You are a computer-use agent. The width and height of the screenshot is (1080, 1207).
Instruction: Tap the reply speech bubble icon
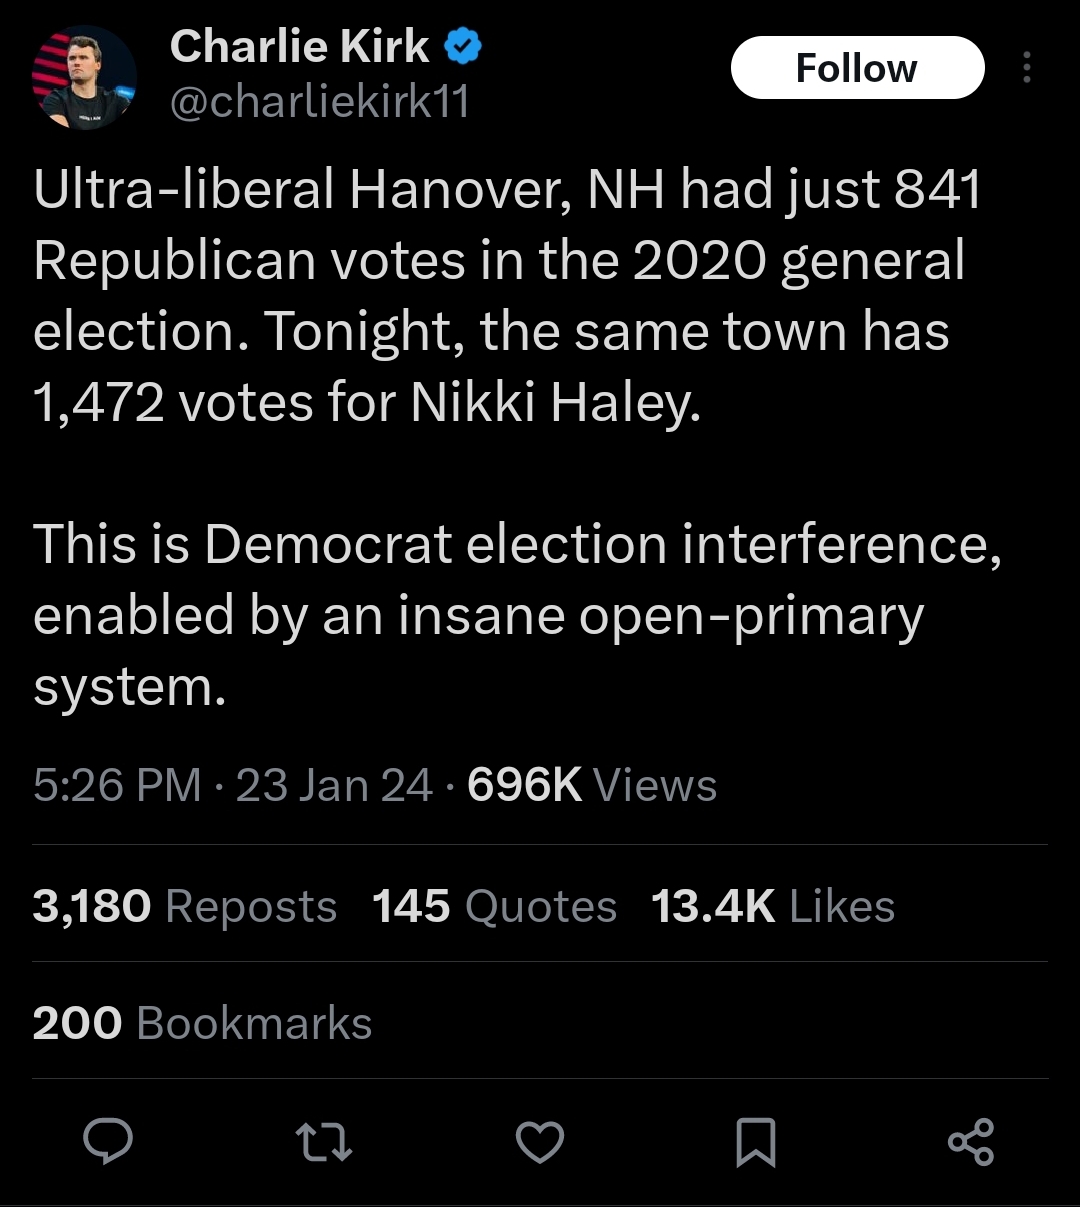pos(108,1142)
